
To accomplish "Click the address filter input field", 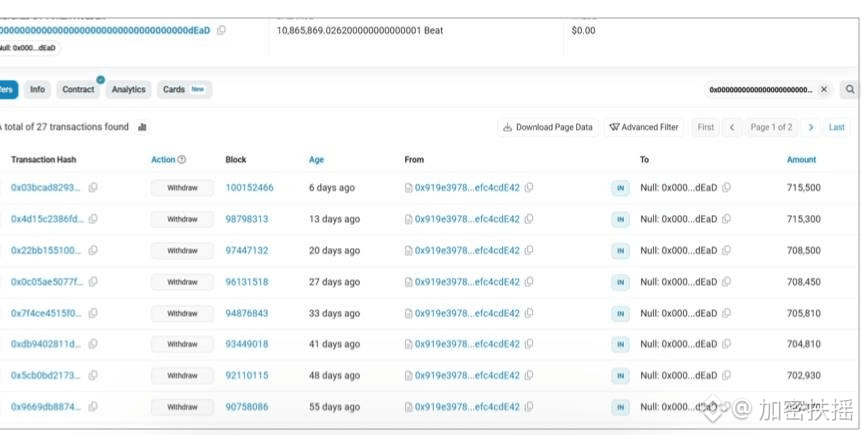I will pos(761,90).
